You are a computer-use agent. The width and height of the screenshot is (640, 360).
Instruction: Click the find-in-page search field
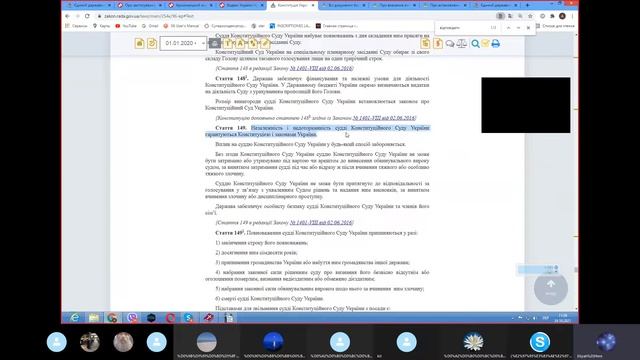coord(463,28)
